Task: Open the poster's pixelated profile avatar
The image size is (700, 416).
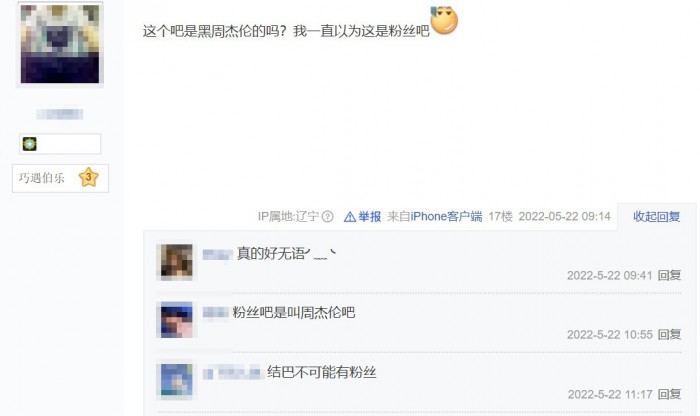Action: pyautogui.click(x=60, y=44)
